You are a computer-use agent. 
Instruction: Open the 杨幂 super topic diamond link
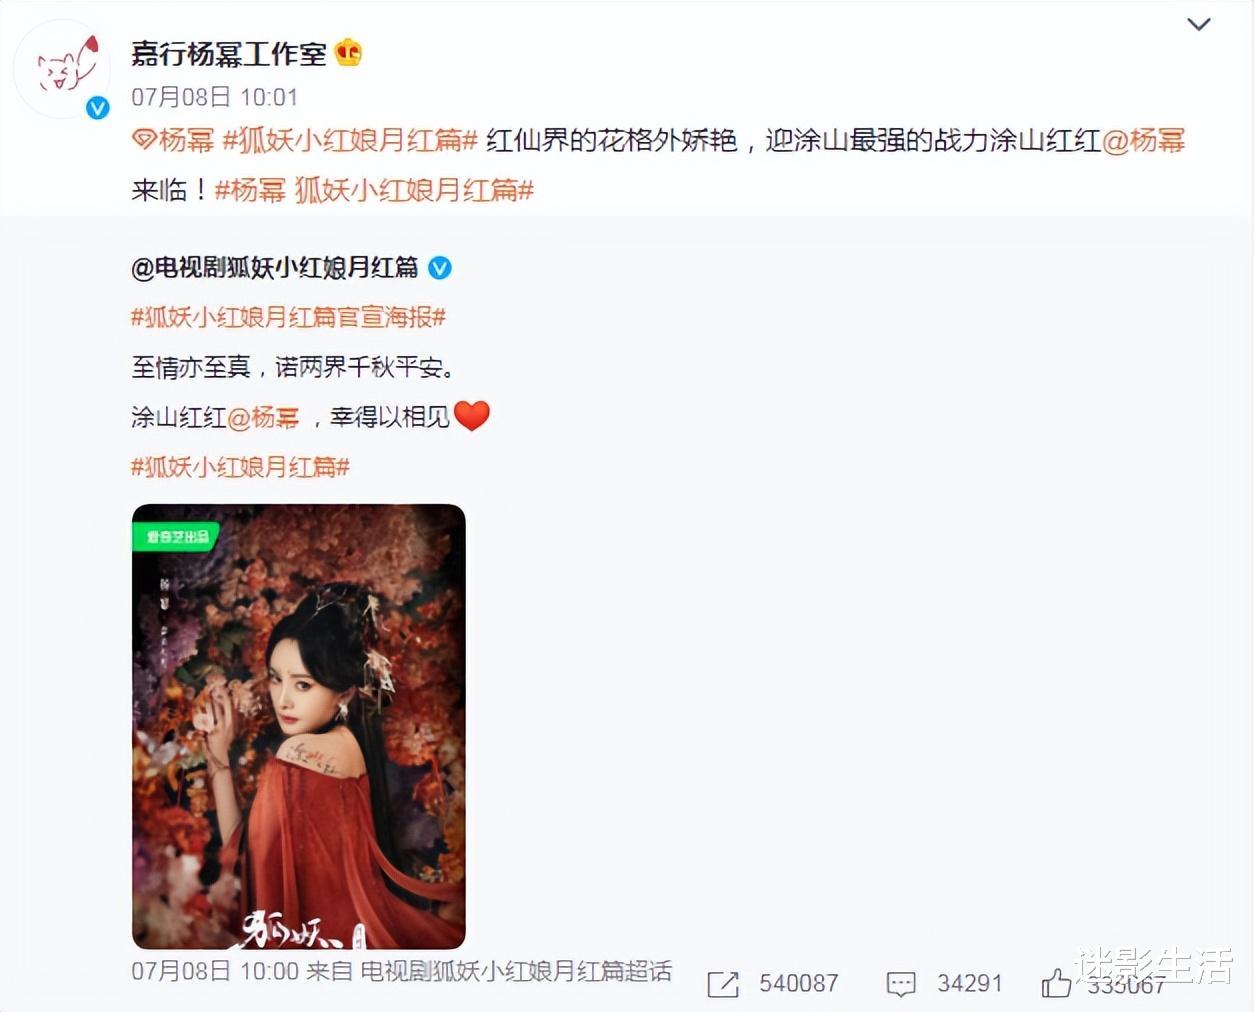pyautogui.click(x=174, y=140)
